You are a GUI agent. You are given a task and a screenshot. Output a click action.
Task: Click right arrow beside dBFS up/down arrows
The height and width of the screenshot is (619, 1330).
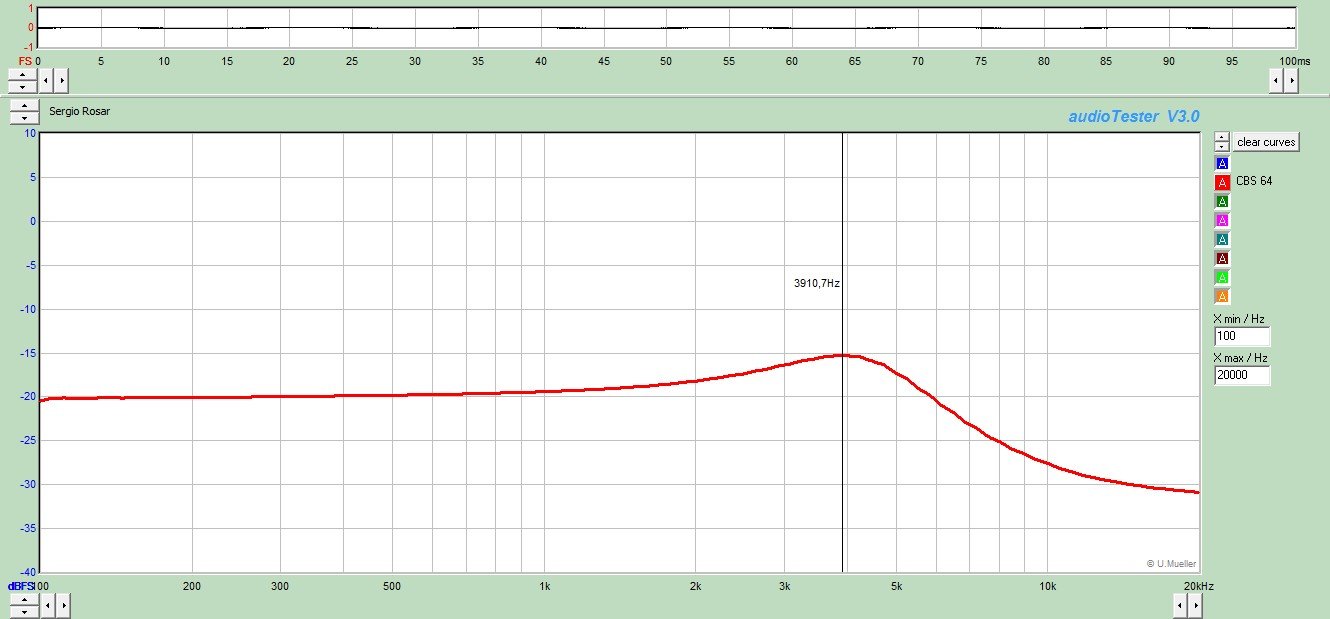[61, 605]
